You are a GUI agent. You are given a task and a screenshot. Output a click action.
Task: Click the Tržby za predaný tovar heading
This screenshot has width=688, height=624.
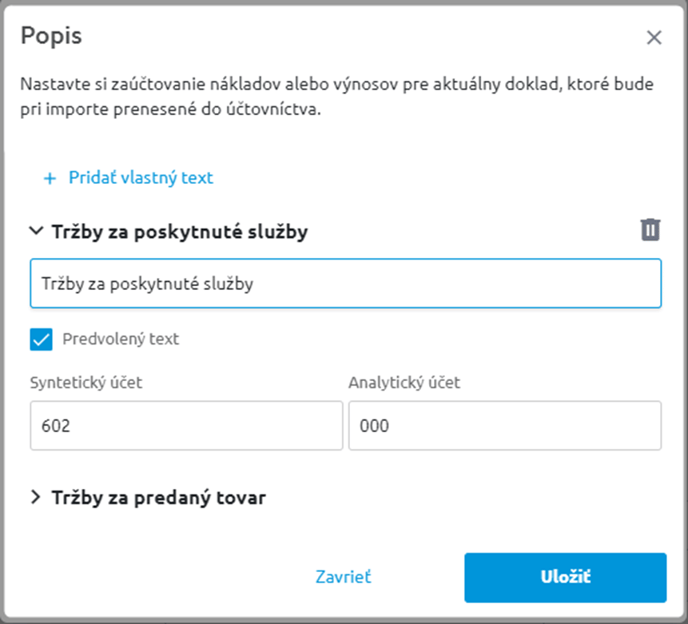click(159, 498)
